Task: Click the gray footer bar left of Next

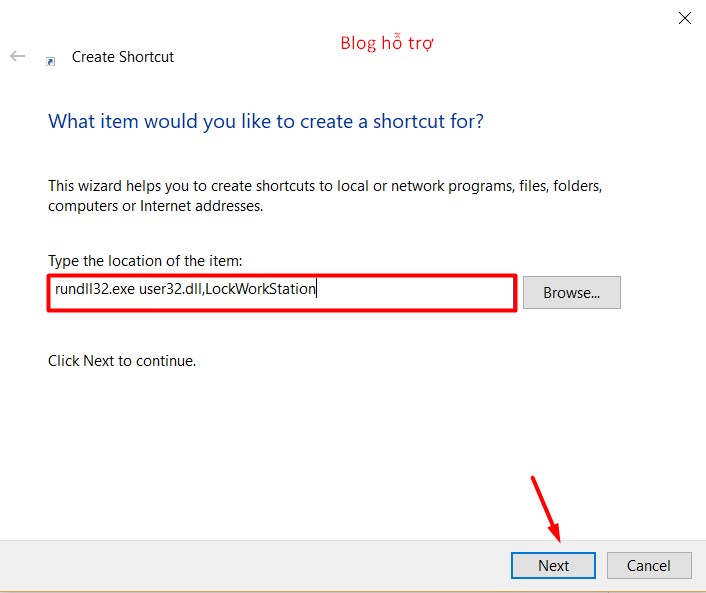Action: click(250, 565)
